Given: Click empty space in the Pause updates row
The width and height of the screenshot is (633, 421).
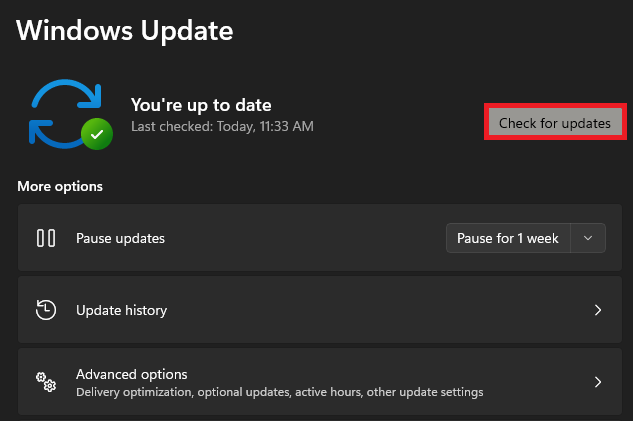Looking at the screenshot, I should [300, 238].
